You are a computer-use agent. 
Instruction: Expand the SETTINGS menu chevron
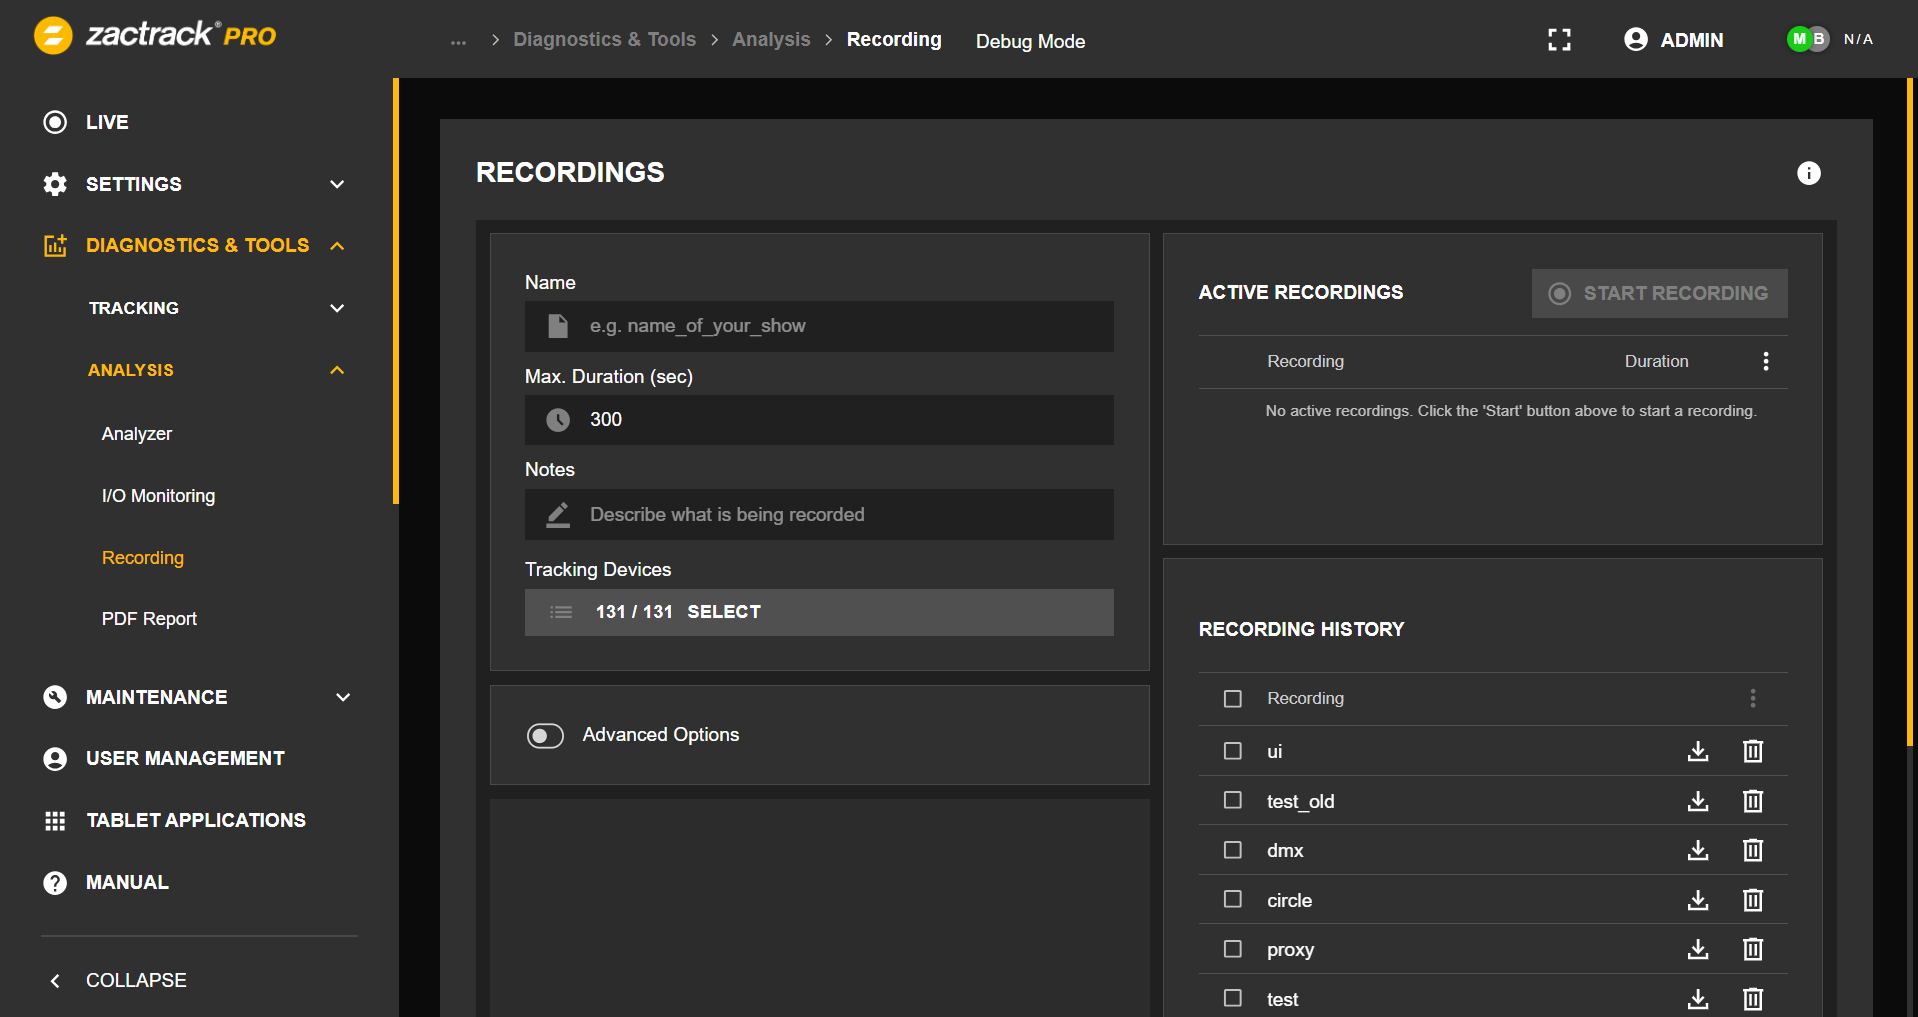click(x=337, y=184)
